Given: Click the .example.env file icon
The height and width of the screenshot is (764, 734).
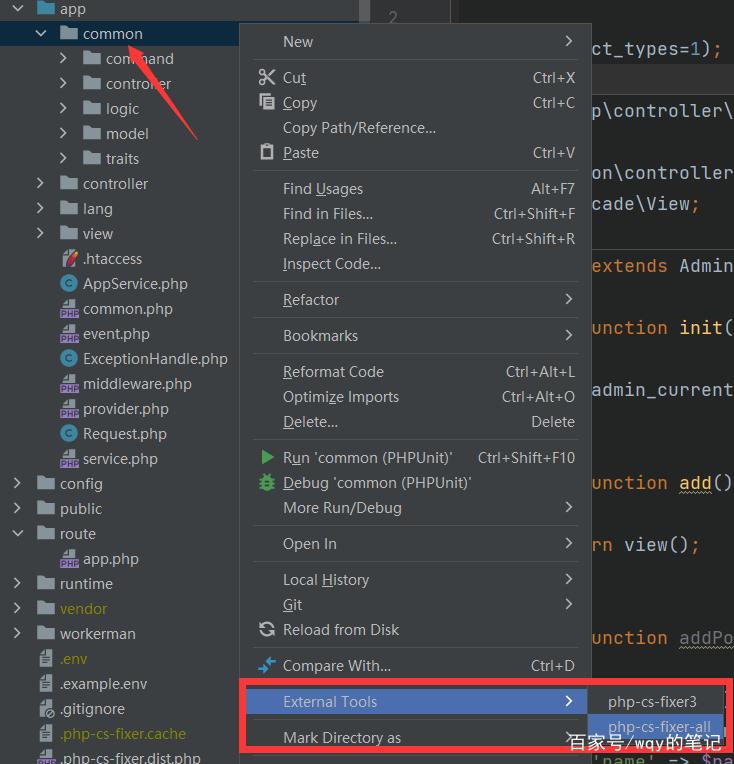Looking at the screenshot, I should click(46, 684).
